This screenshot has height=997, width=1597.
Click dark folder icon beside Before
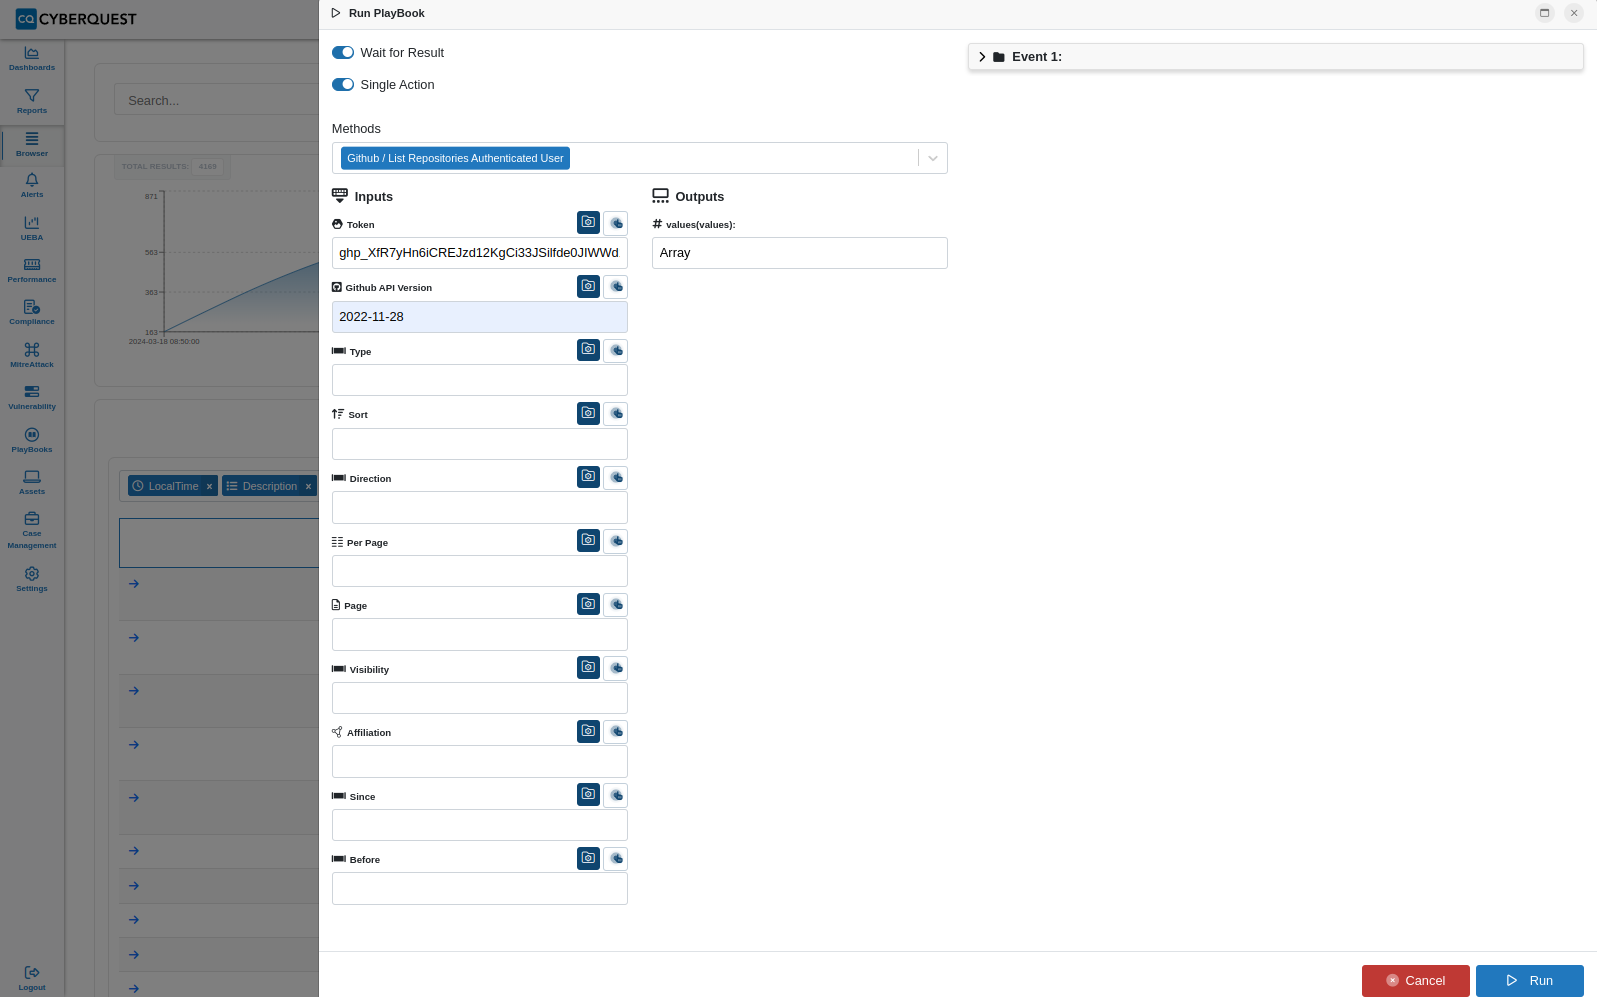coord(588,858)
